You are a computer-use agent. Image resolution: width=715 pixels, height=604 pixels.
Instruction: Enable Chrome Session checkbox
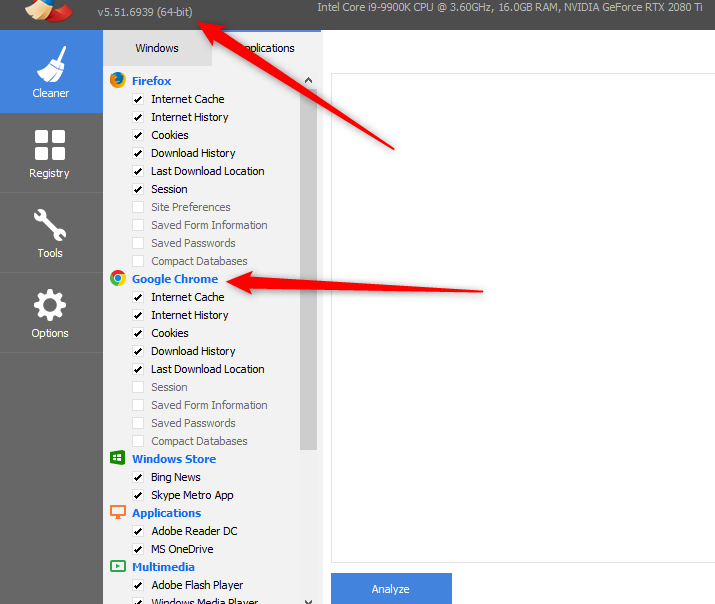[138, 387]
